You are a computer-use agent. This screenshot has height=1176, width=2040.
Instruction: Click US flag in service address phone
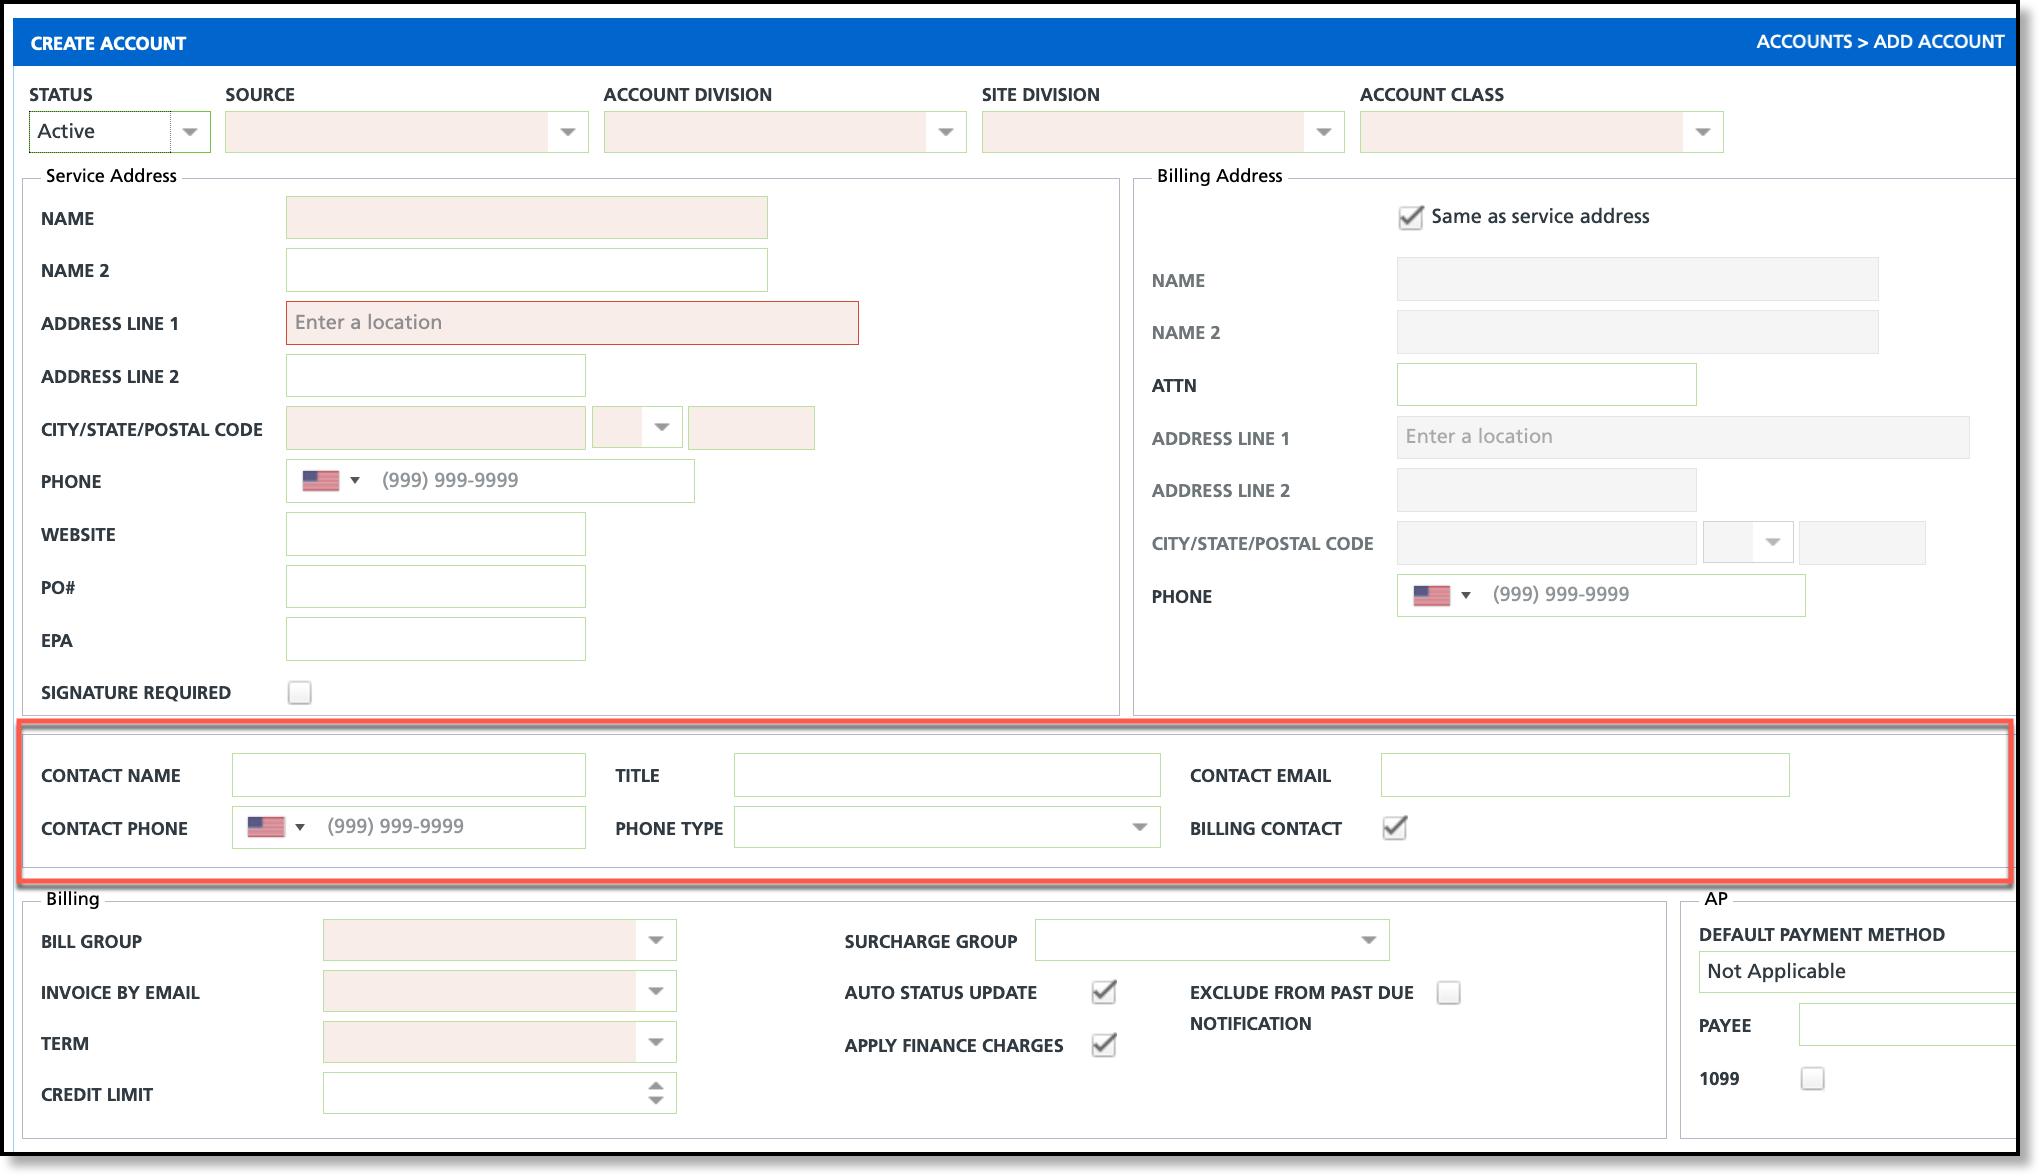(320, 481)
